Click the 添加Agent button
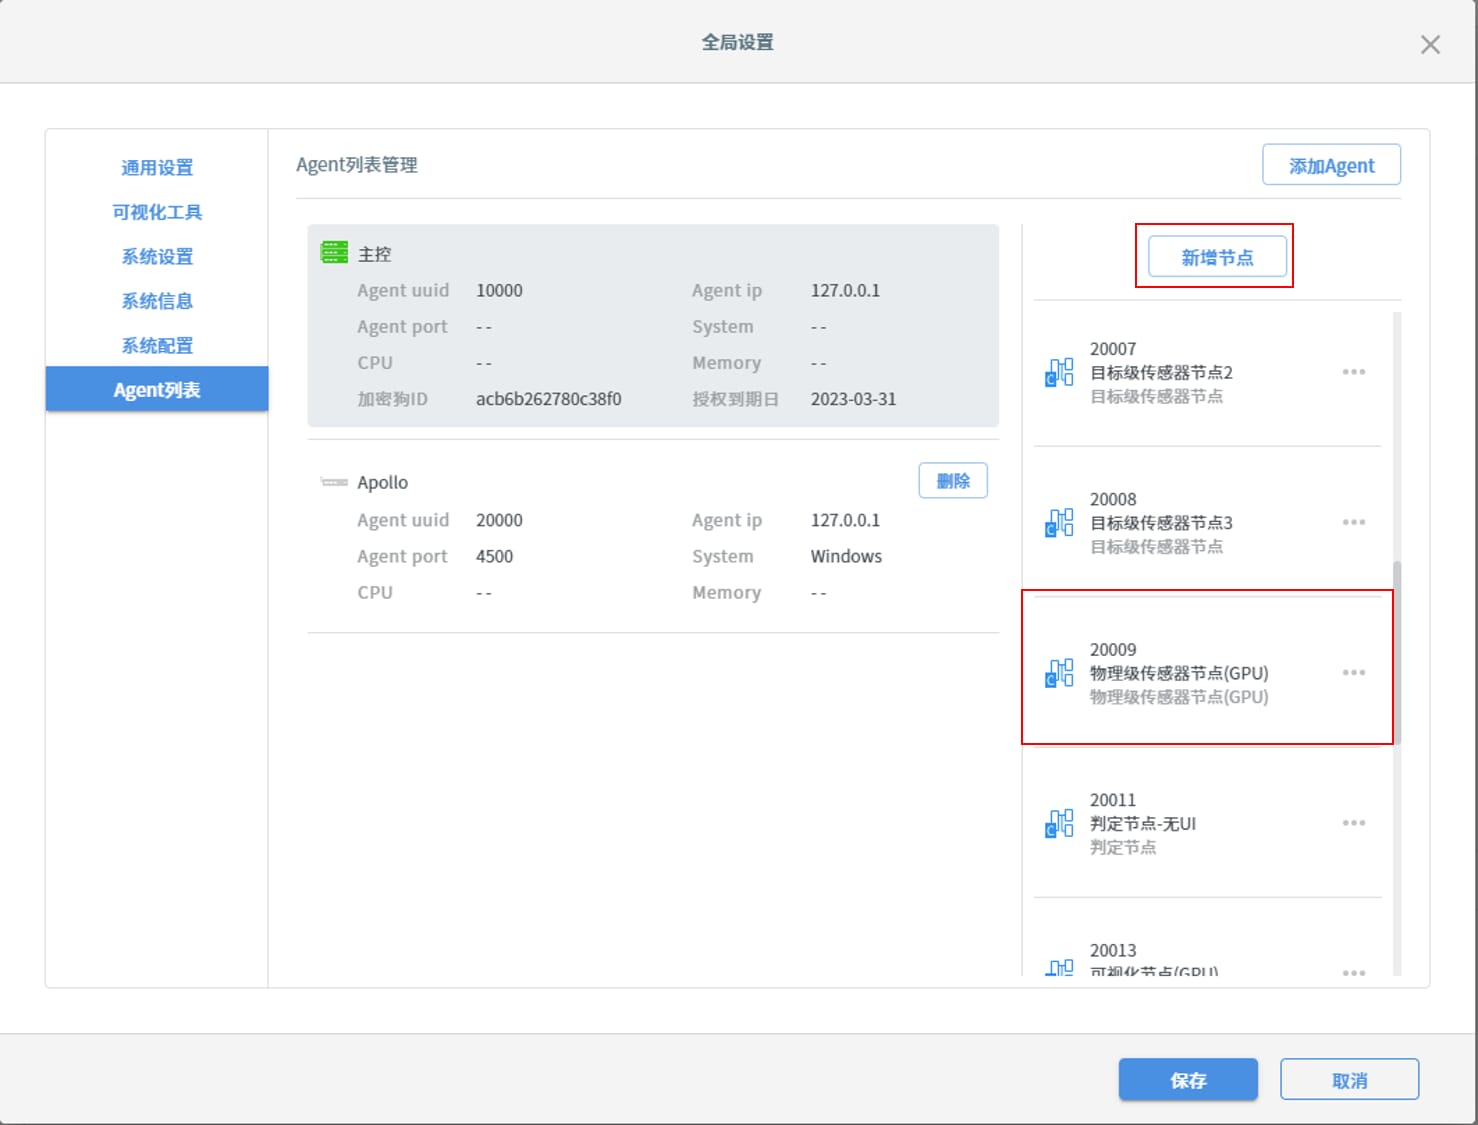1478x1125 pixels. pyautogui.click(x=1331, y=165)
